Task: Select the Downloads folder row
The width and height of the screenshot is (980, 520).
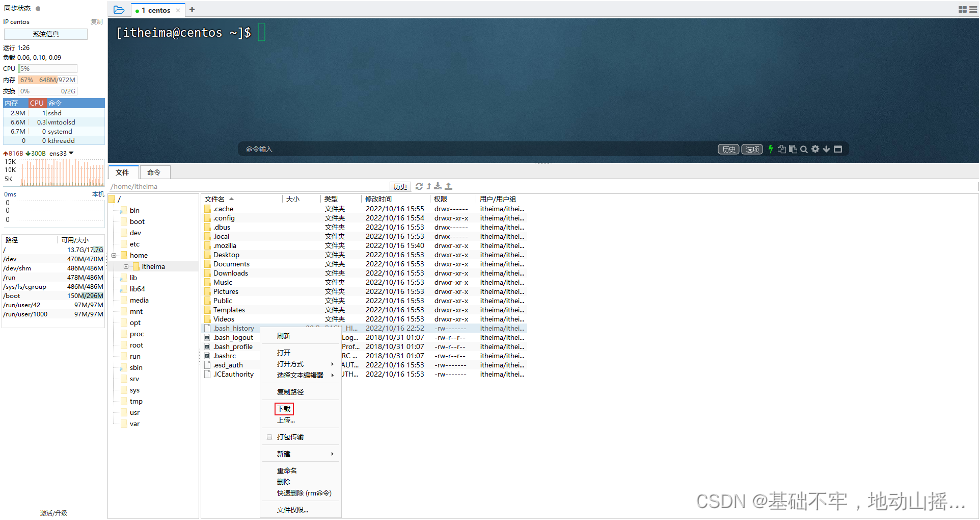Action: pyautogui.click(x=364, y=273)
